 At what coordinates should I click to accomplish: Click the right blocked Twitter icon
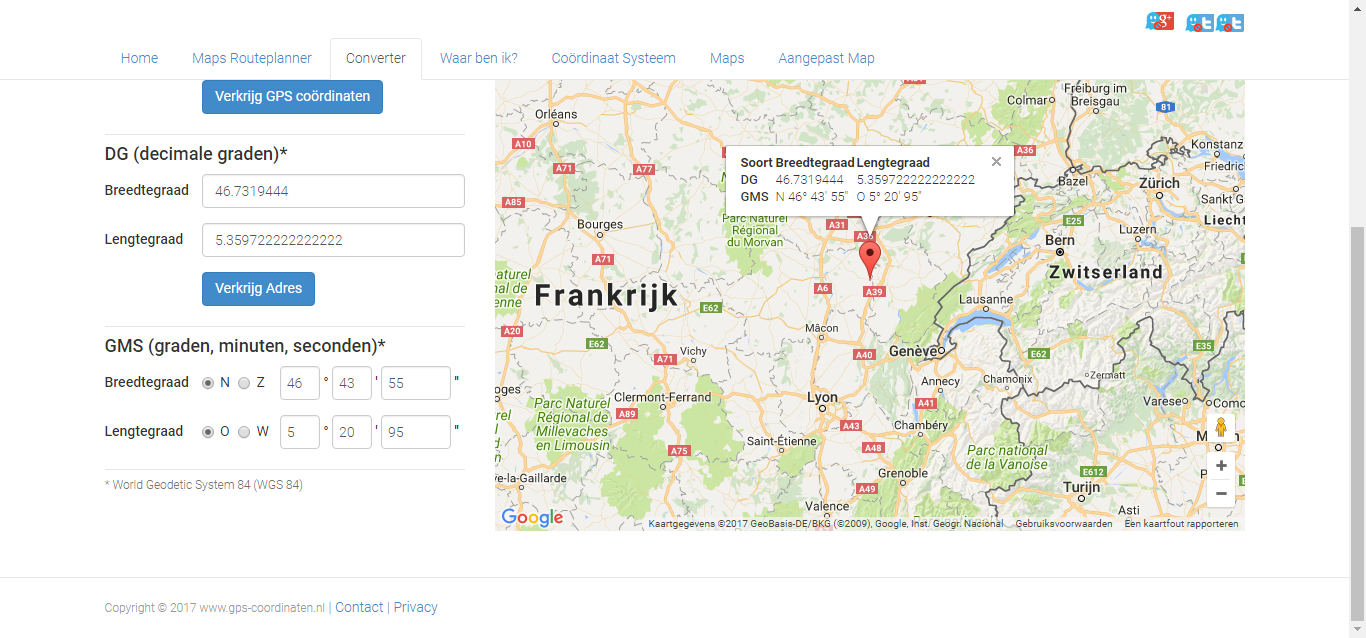point(1230,23)
